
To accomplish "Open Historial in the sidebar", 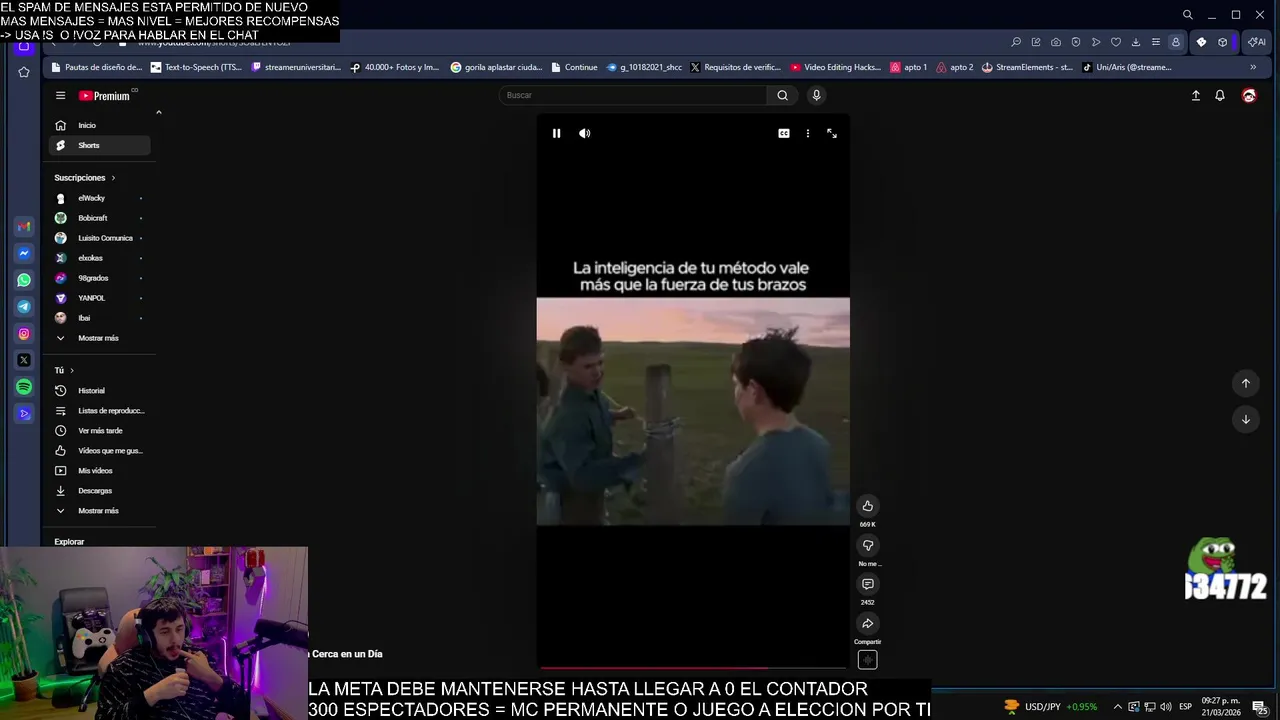I will pyautogui.click(x=99, y=391).
